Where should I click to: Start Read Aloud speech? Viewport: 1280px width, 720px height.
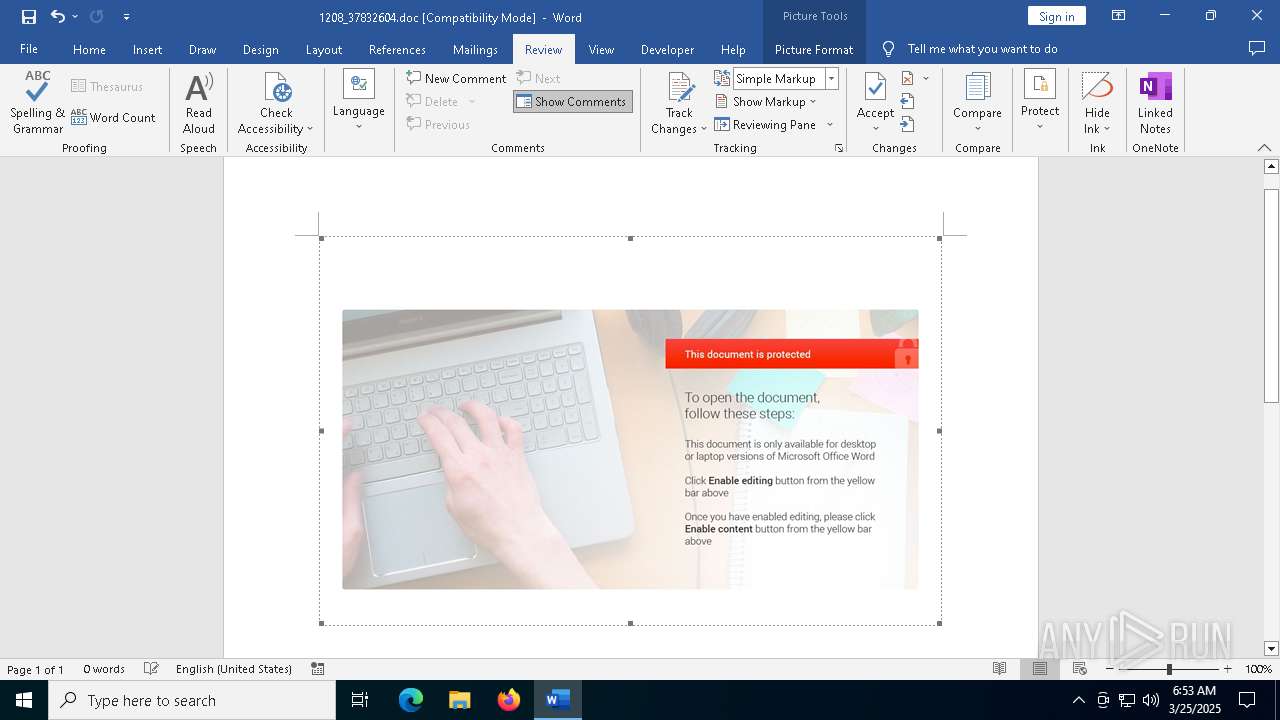pyautogui.click(x=198, y=103)
